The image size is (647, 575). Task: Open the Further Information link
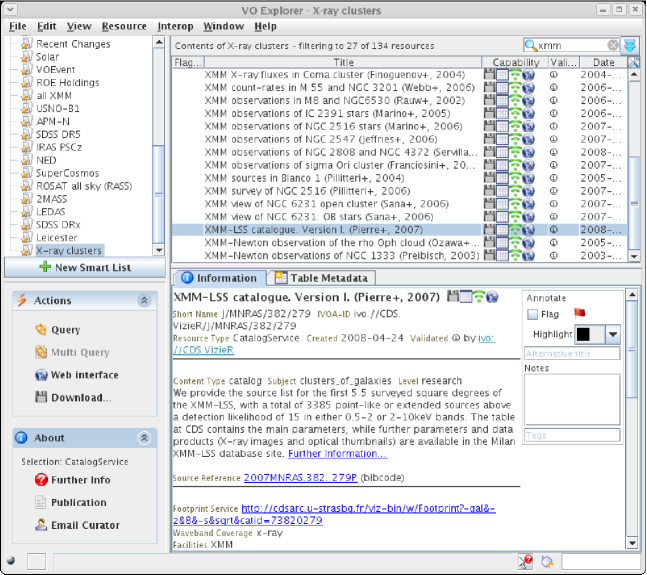338,453
